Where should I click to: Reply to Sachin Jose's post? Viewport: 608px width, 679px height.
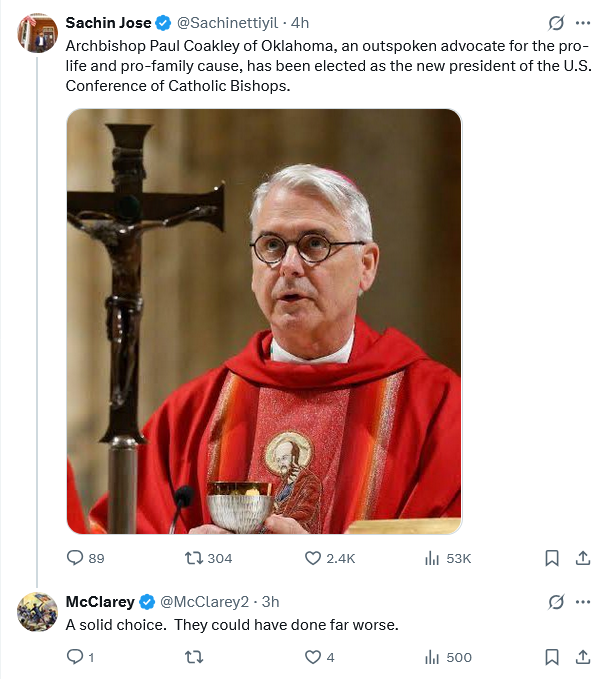pyautogui.click(x=75, y=558)
